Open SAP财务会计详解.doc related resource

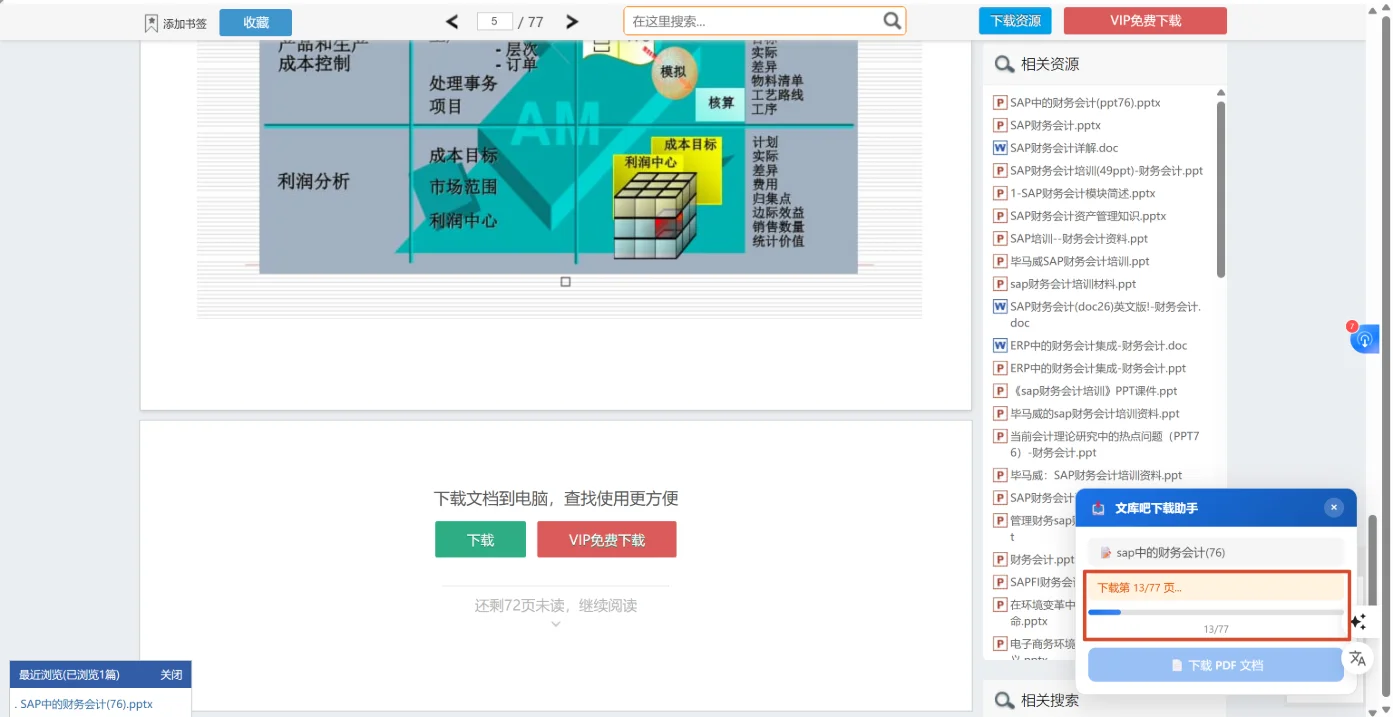1064,148
